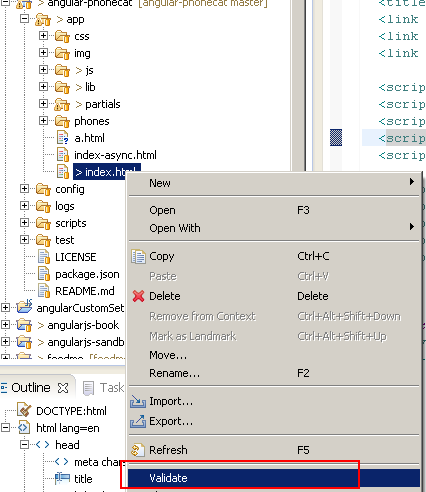Click the index-async.html file icon

[62, 155]
